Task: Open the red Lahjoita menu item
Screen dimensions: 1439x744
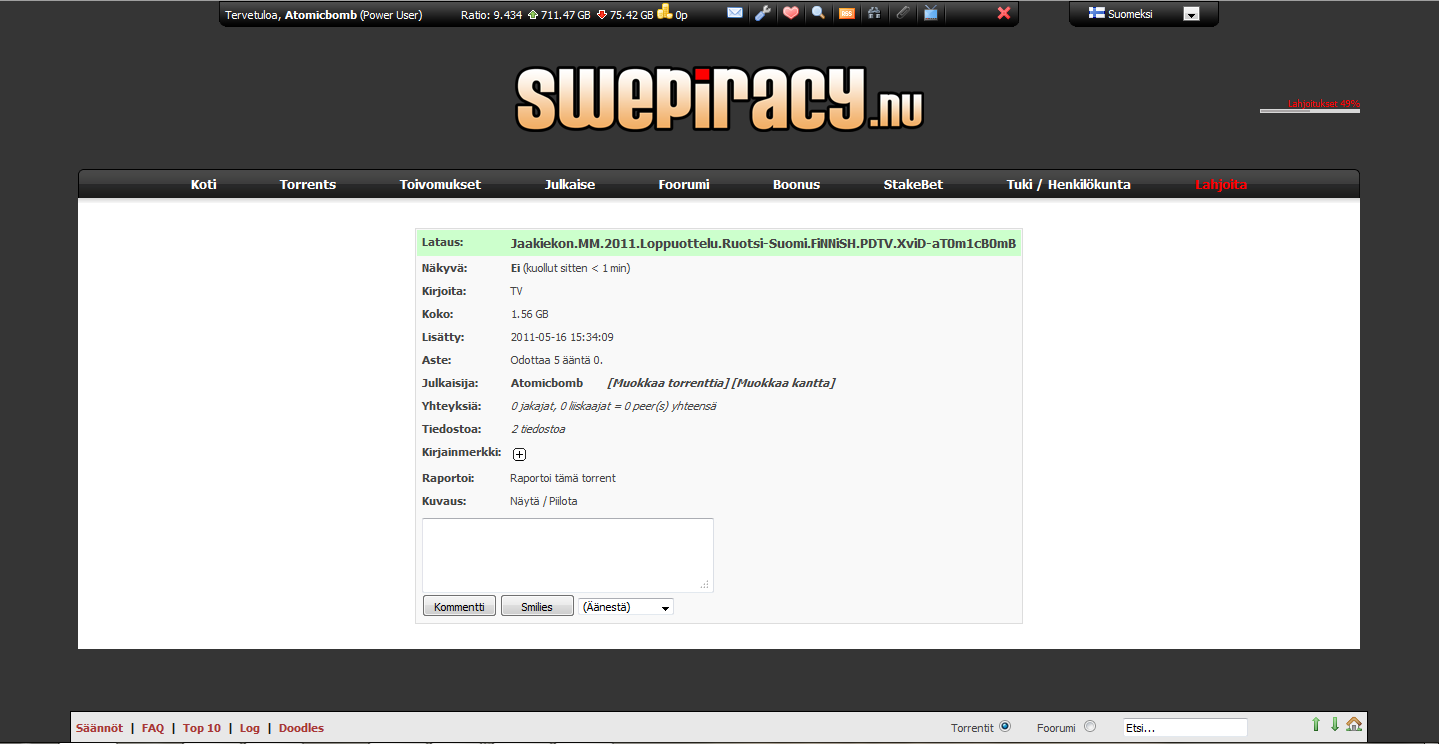Action: click(1221, 184)
